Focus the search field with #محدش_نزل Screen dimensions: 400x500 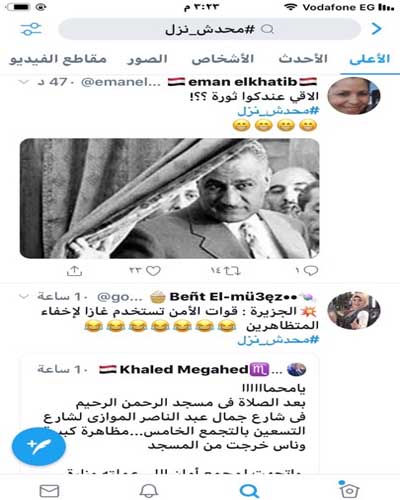pos(209,29)
